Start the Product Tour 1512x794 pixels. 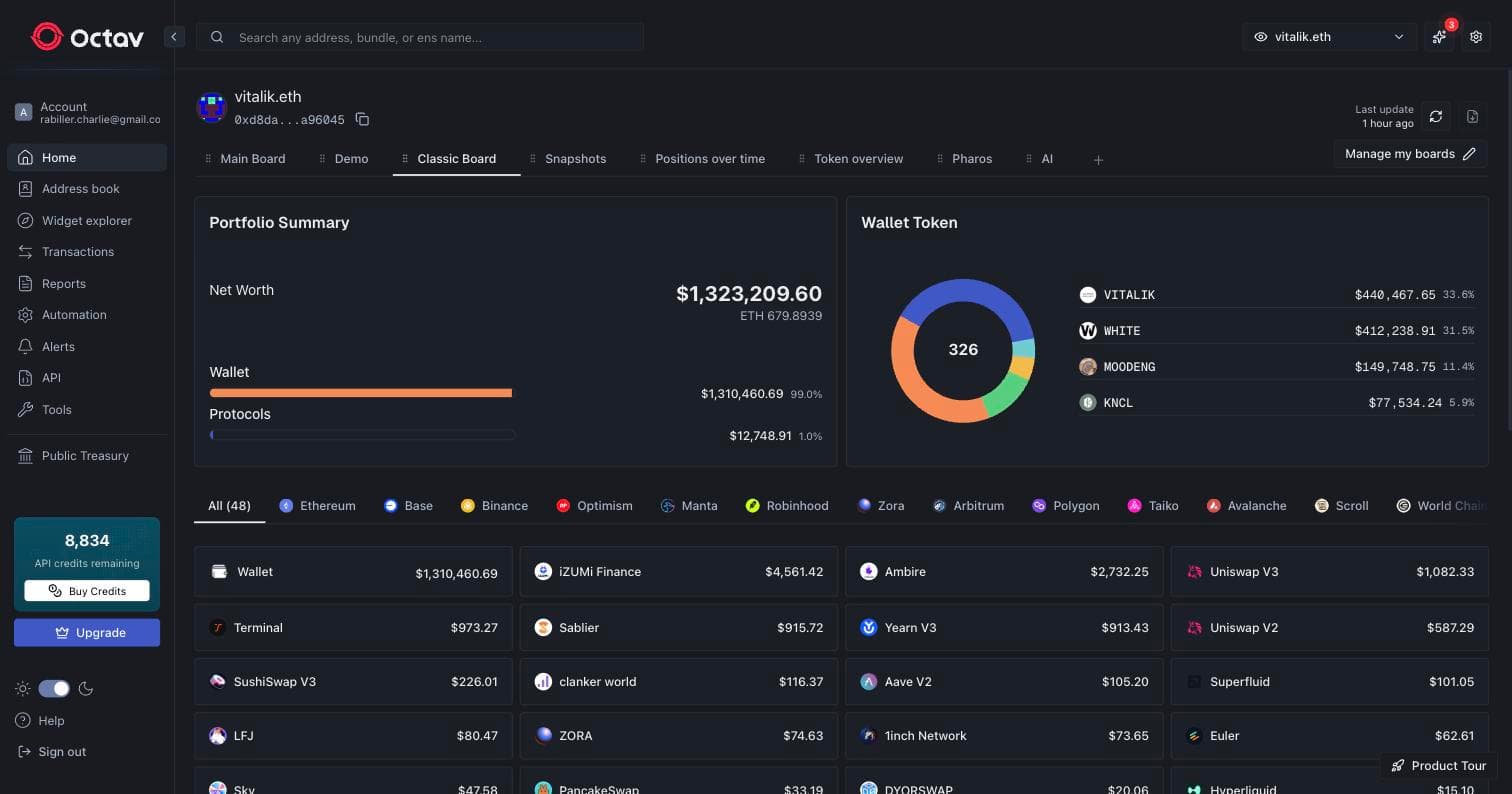click(x=1438, y=766)
